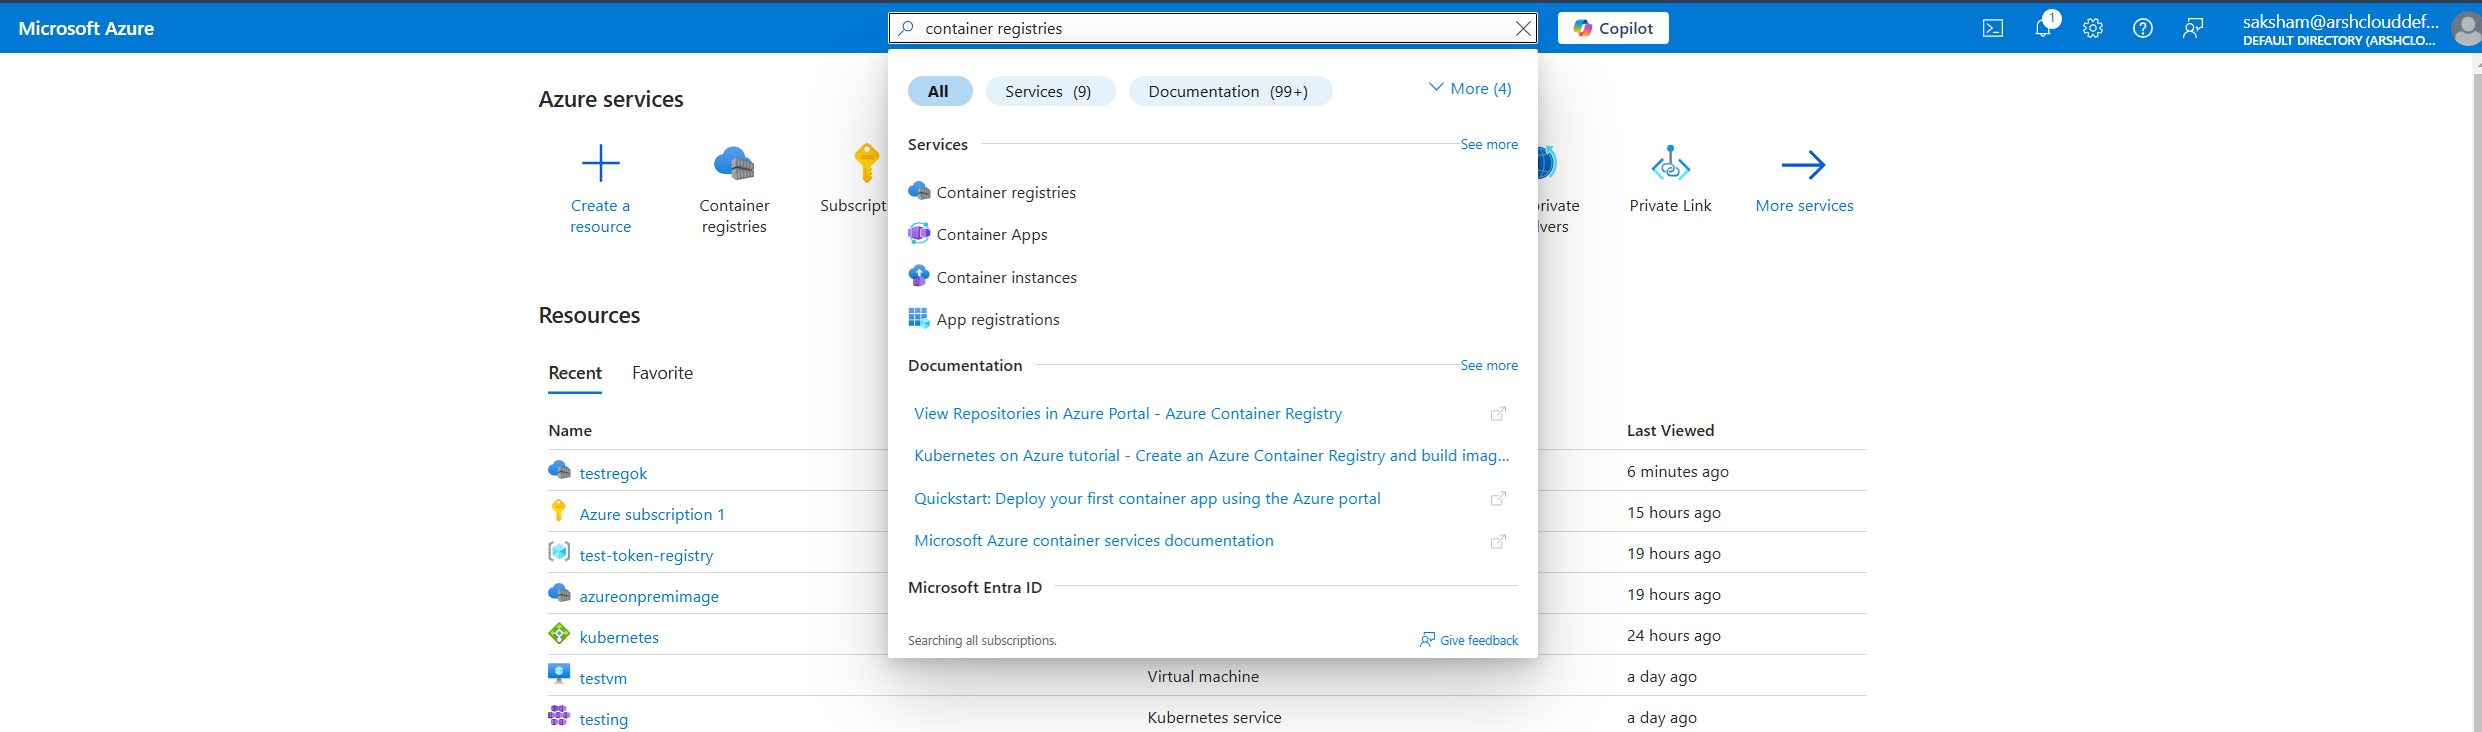Click into the container registries search field
This screenshot has height=732, width=2482.
click(1210, 29)
